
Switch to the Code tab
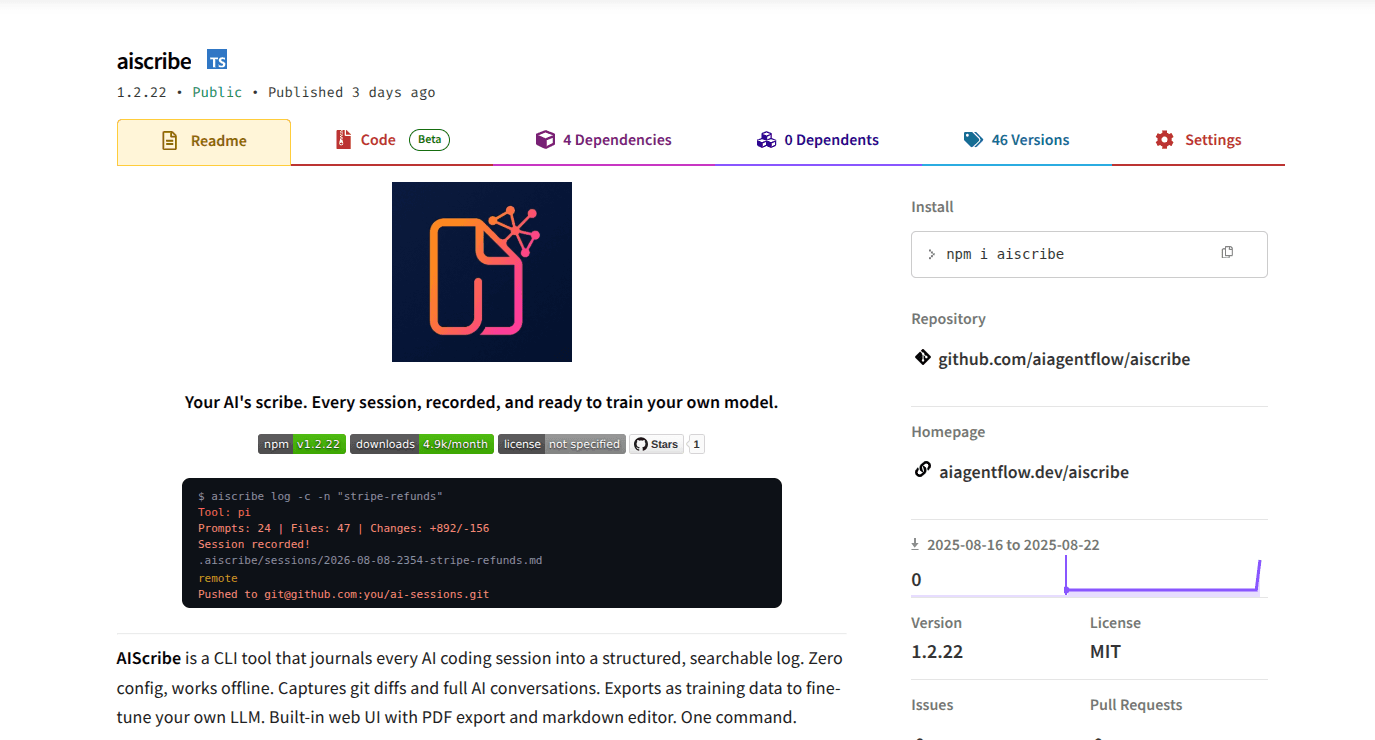point(392,140)
